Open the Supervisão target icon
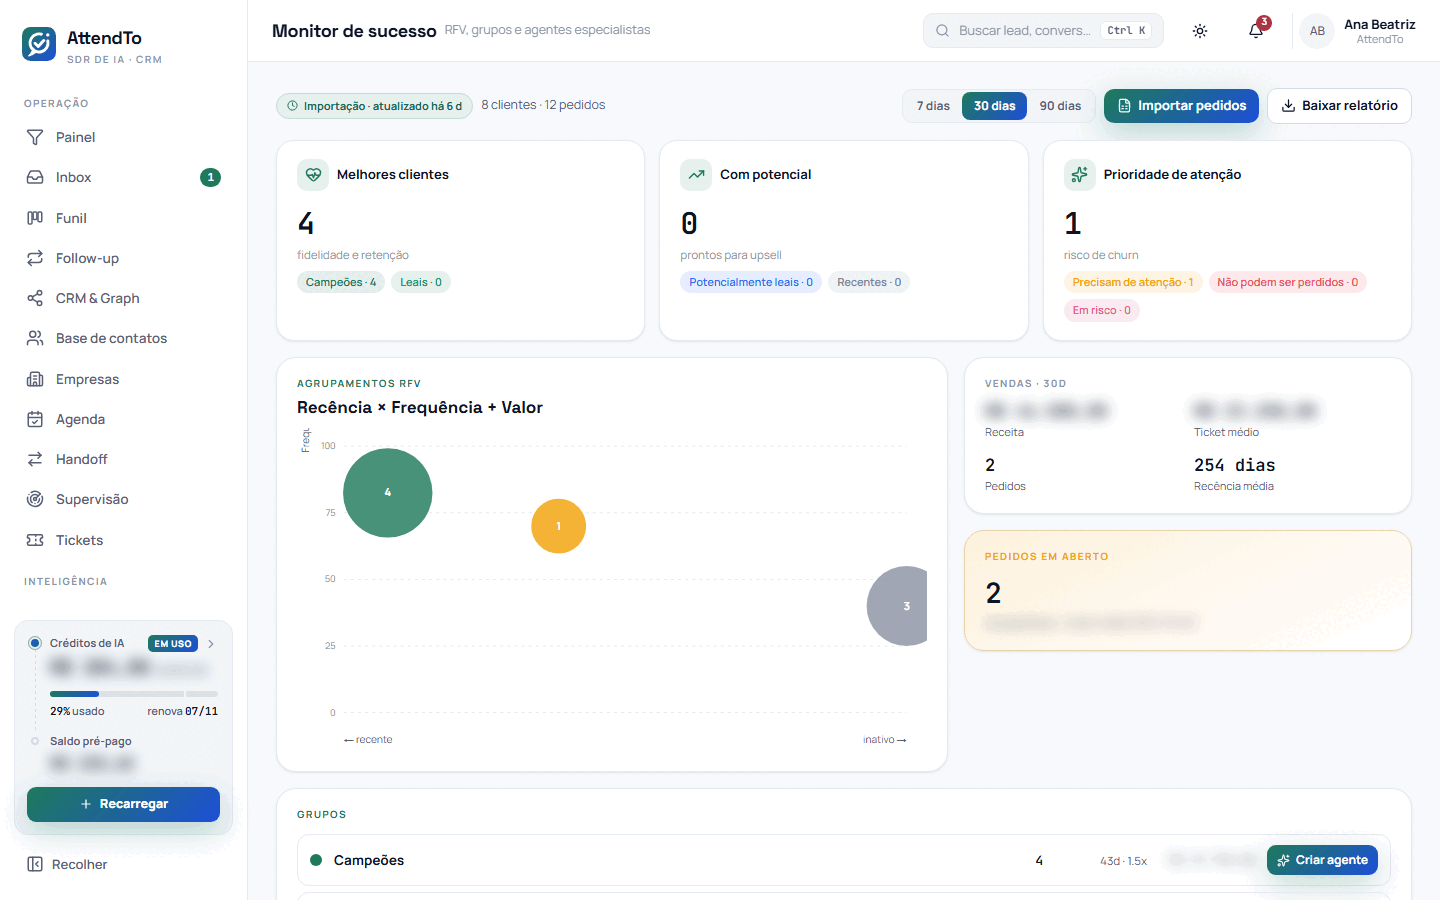The image size is (1440, 900). click(x=35, y=499)
